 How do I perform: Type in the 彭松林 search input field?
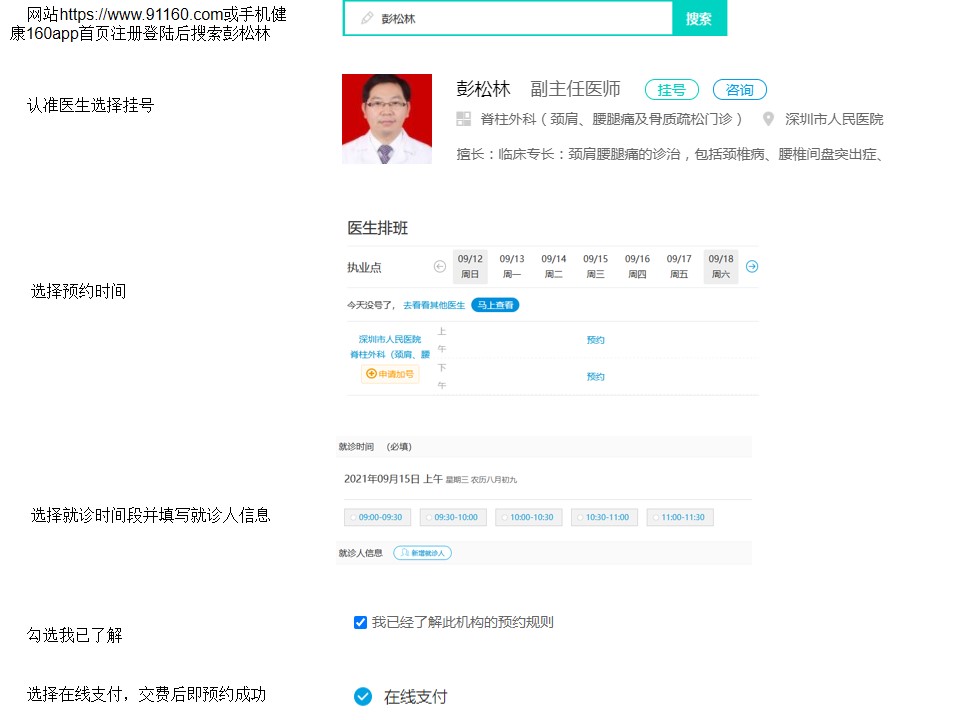[x=500, y=18]
